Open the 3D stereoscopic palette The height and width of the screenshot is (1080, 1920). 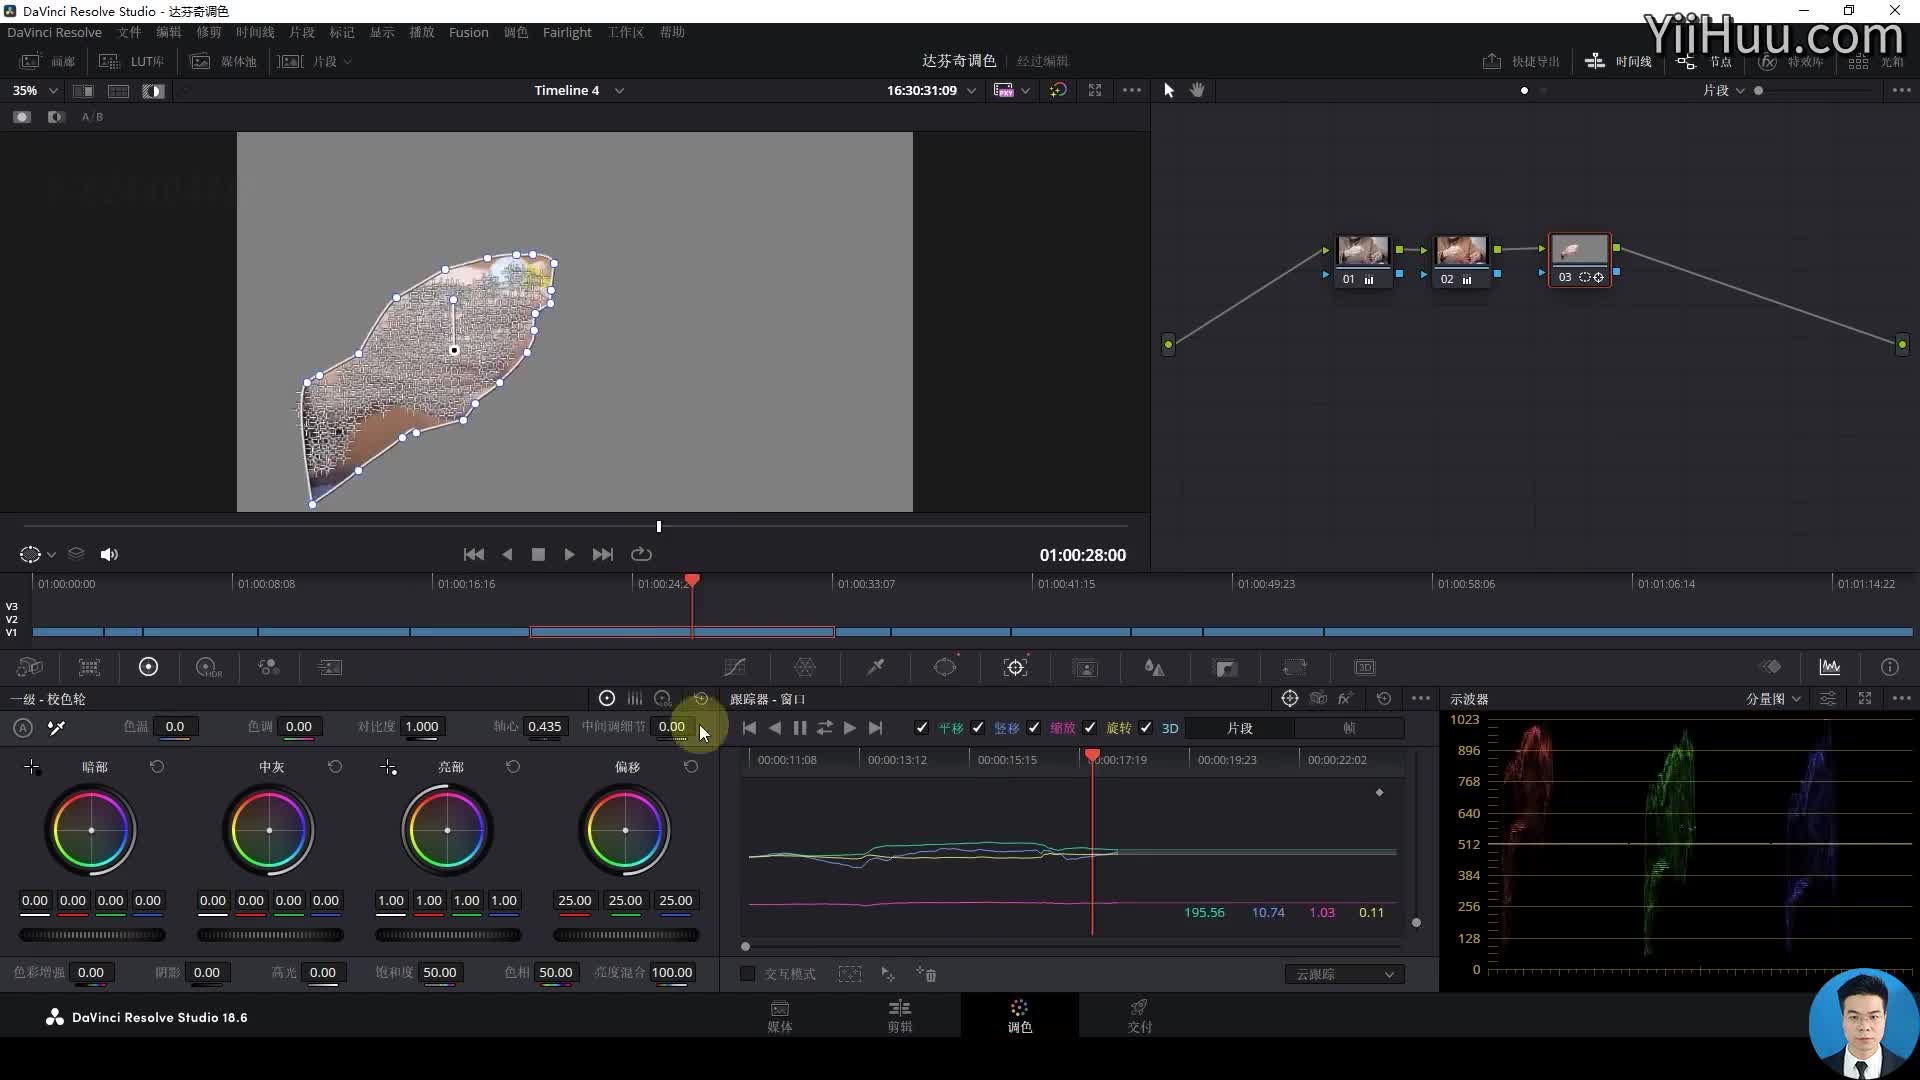pyautogui.click(x=1365, y=667)
